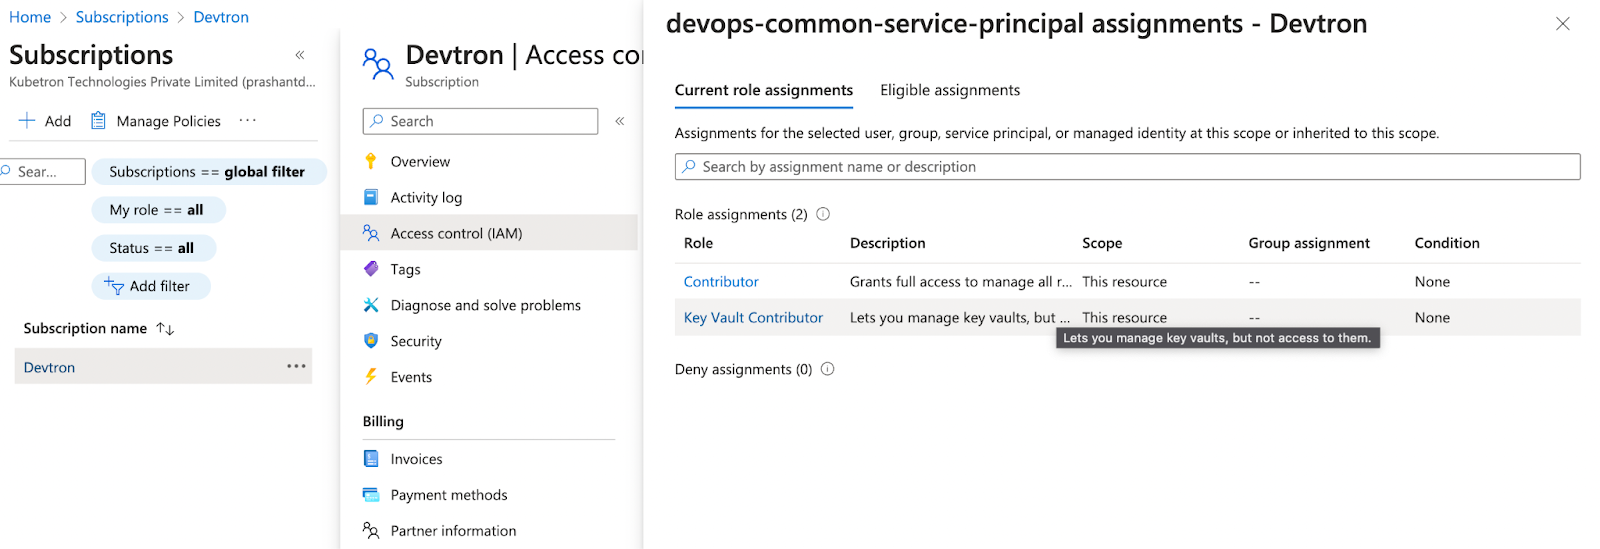
Task: Switch to Current role assignments tab
Action: (764, 91)
